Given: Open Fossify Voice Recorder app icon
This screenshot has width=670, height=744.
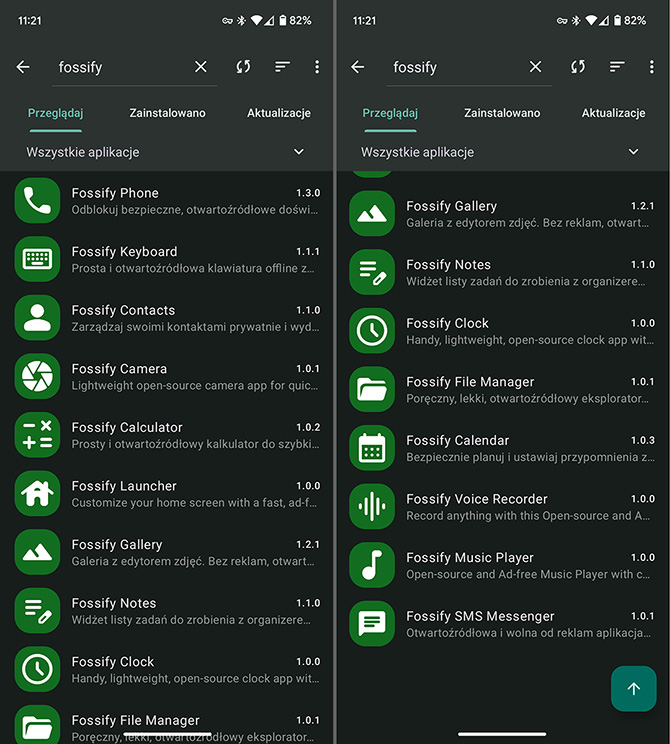Looking at the screenshot, I should (x=372, y=506).
